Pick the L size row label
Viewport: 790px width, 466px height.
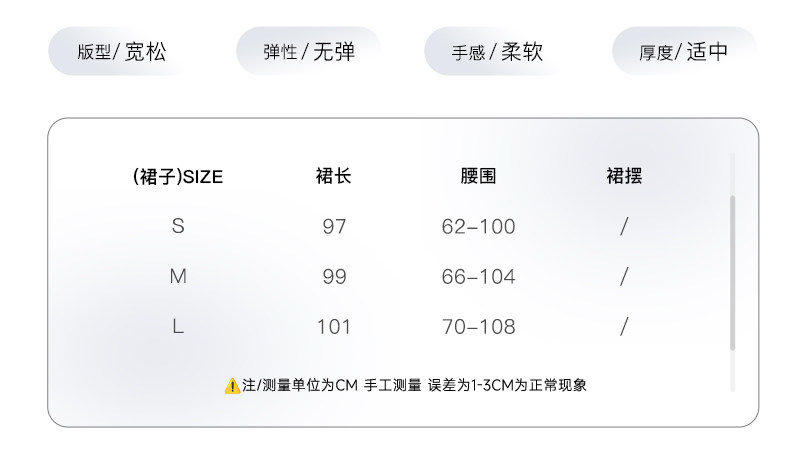tap(178, 326)
